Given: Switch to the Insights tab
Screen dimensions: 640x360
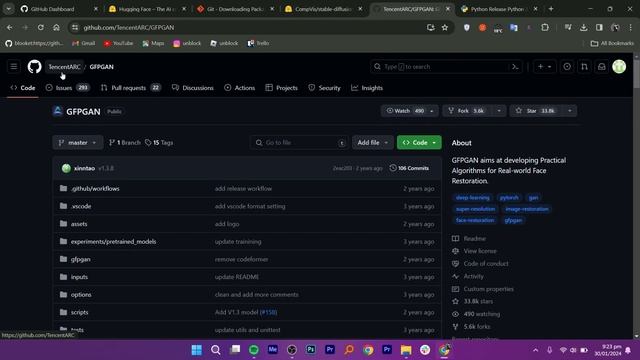Looking at the screenshot, I should 367,88.
